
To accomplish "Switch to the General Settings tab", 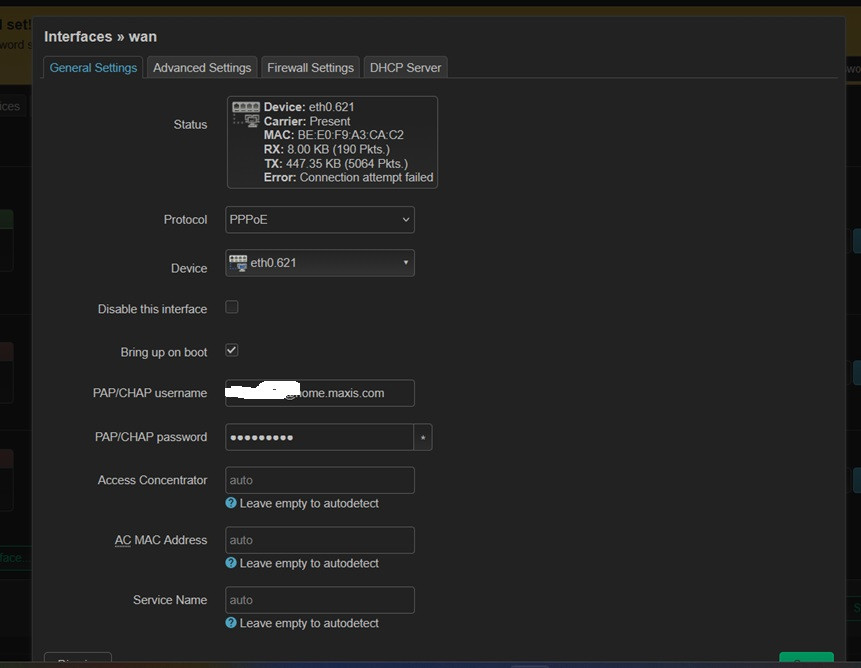I will tap(93, 68).
